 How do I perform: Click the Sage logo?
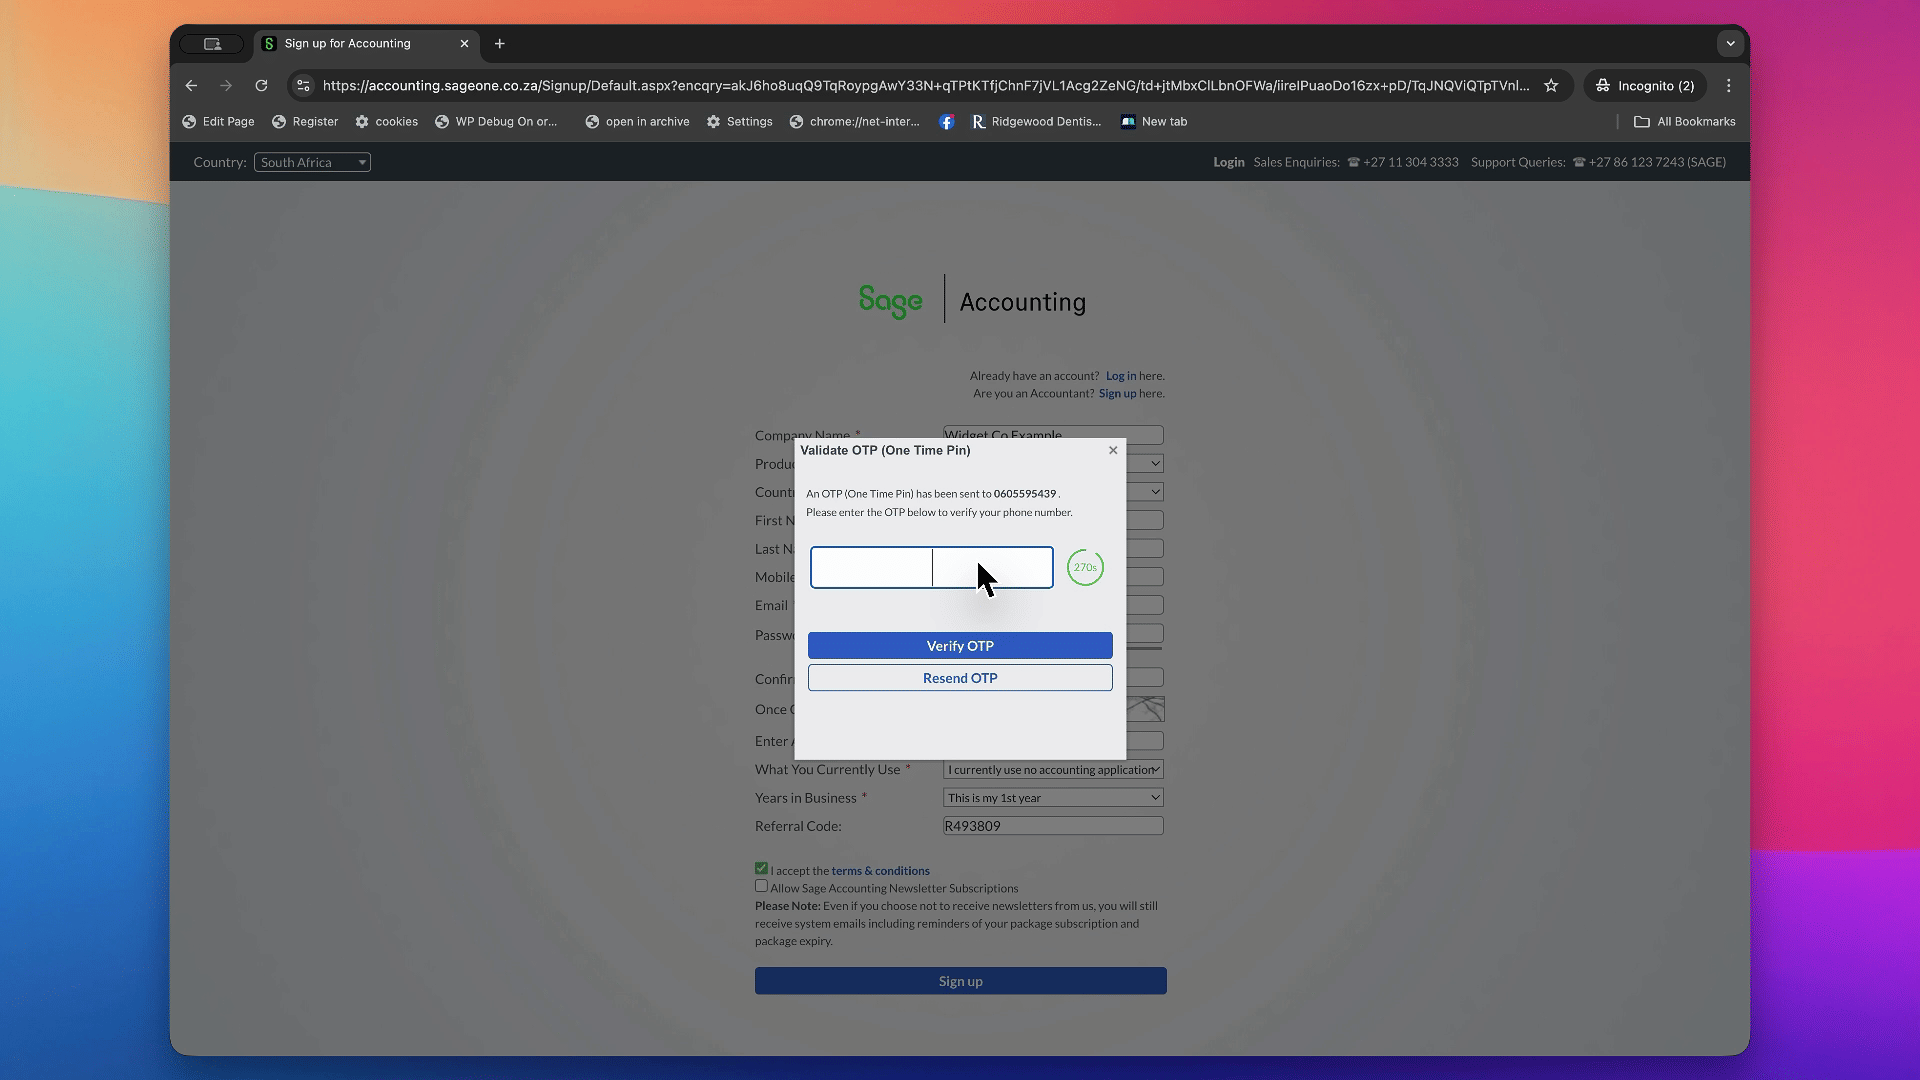(891, 301)
